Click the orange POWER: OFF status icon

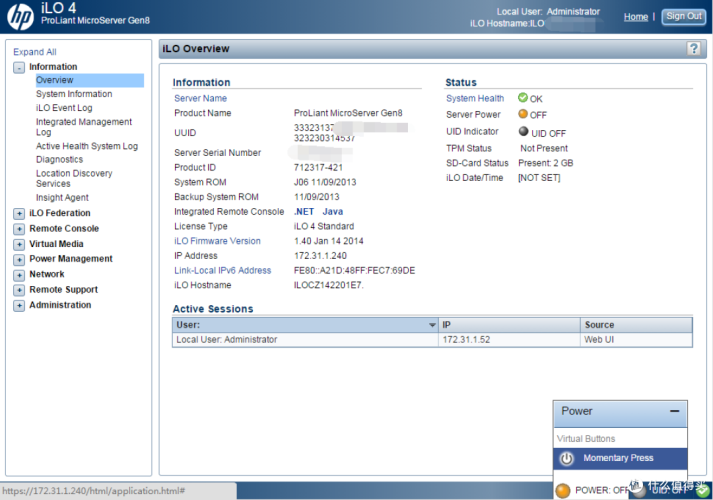[563, 490]
